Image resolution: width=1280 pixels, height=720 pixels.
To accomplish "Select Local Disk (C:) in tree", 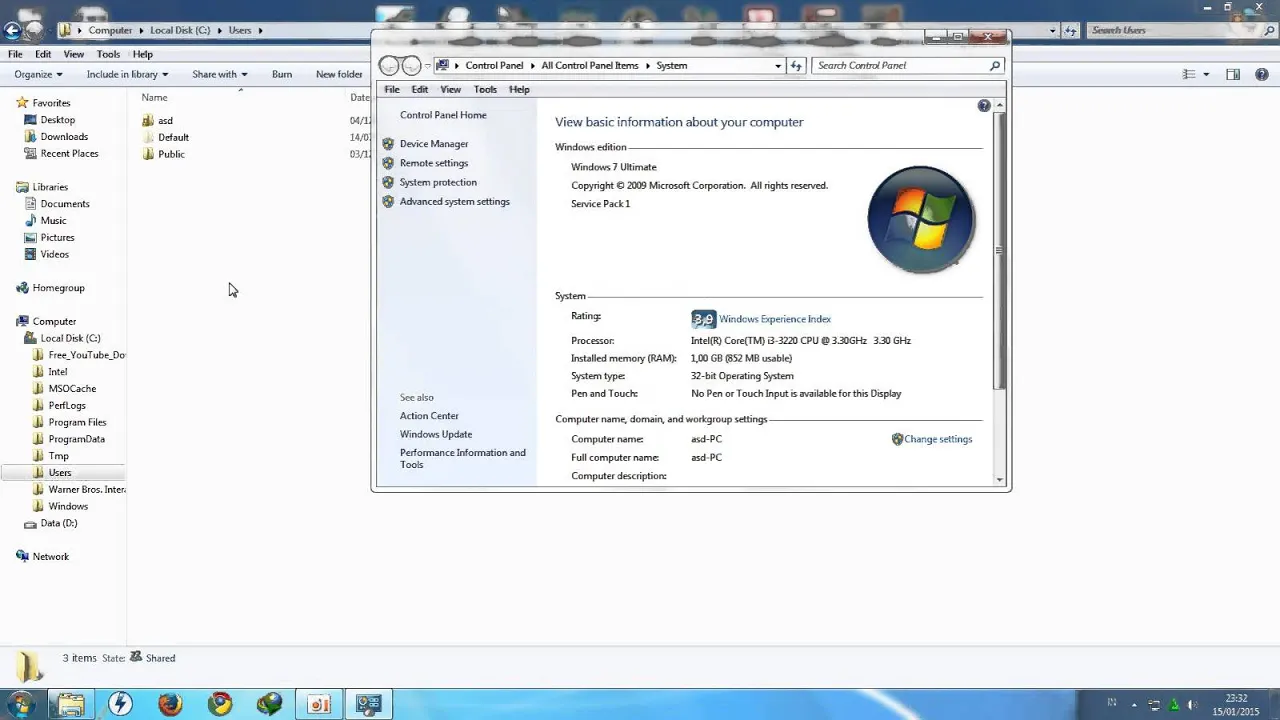I will point(70,338).
